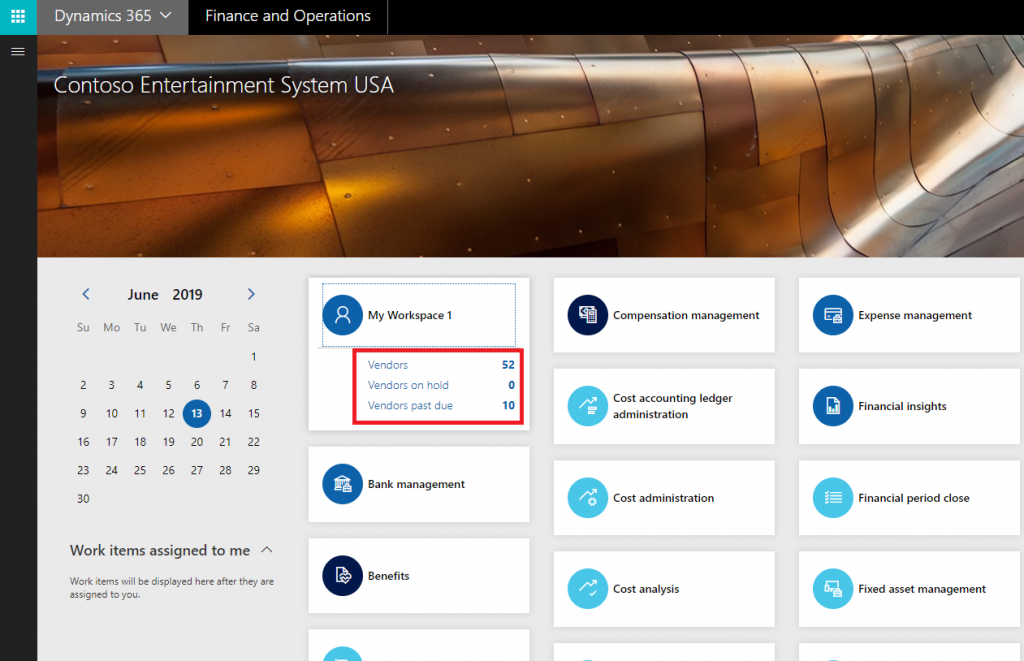This screenshot has height=661, width=1024.
Task: Click Contoso Entertainment System USA title
Action: pyautogui.click(x=223, y=86)
